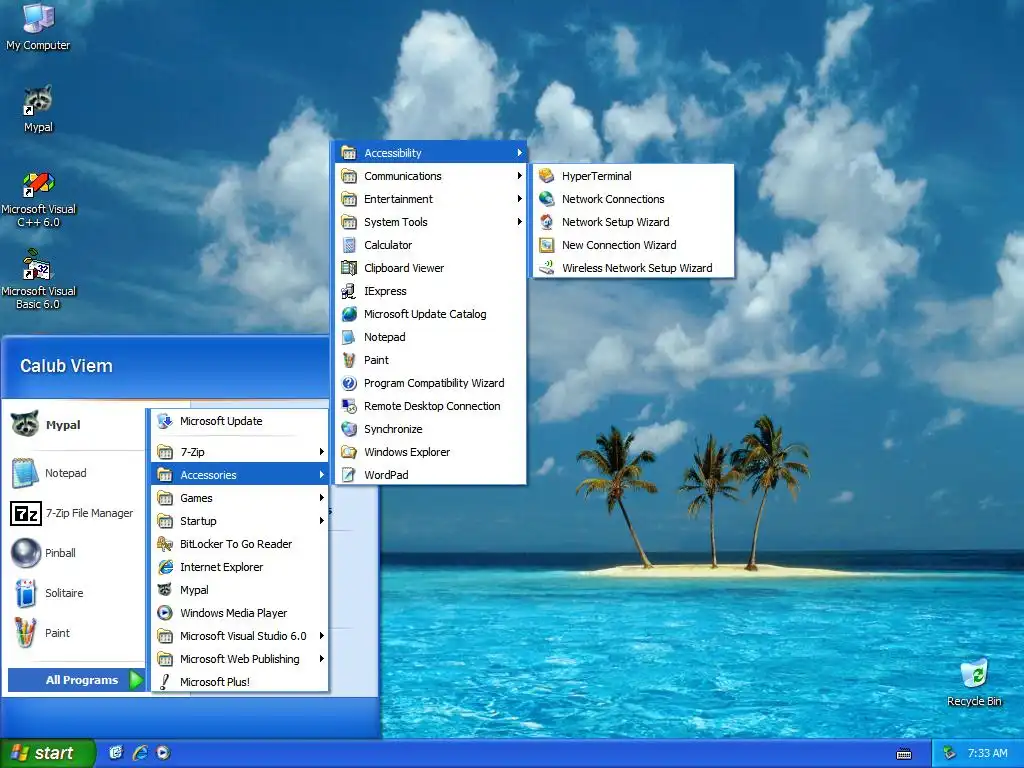
Task: Expand the 7-Zip program folder
Action: [240, 452]
